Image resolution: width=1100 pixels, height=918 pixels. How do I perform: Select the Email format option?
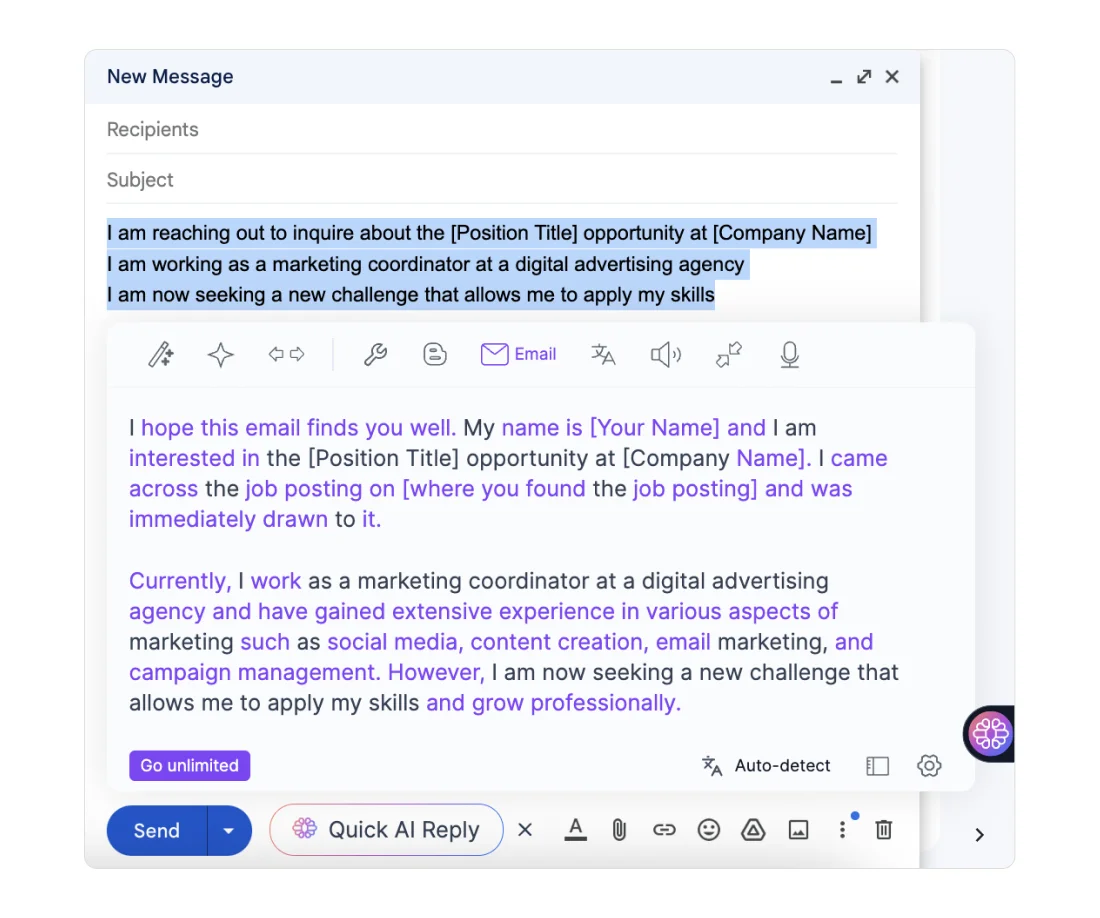click(x=518, y=354)
